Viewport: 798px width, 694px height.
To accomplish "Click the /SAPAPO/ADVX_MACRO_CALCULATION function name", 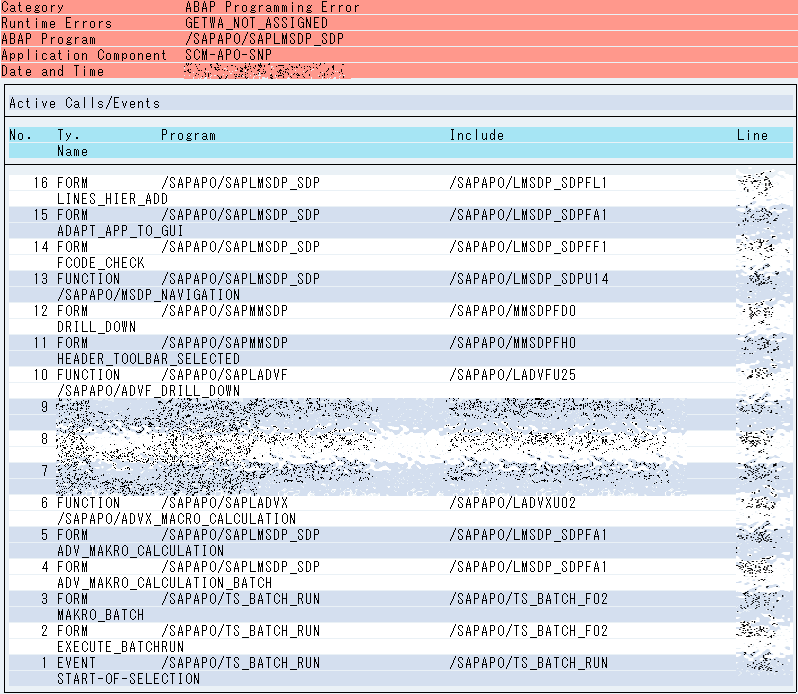I will tap(176, 519).
